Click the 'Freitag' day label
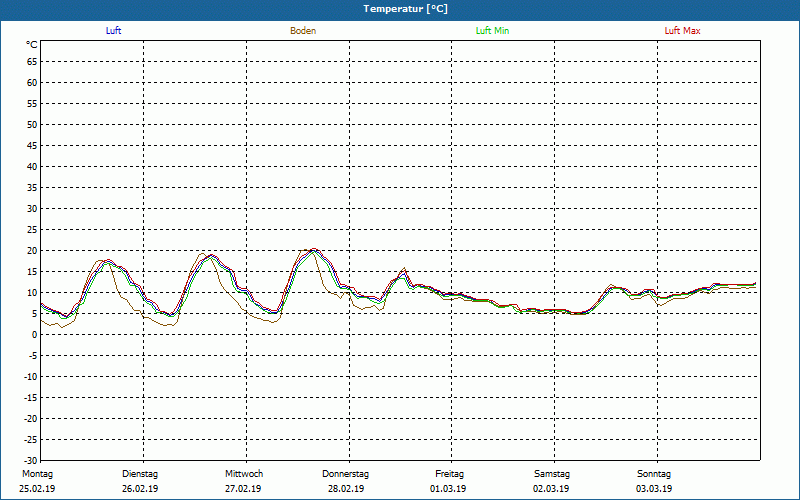 click(x=449, y=474)
